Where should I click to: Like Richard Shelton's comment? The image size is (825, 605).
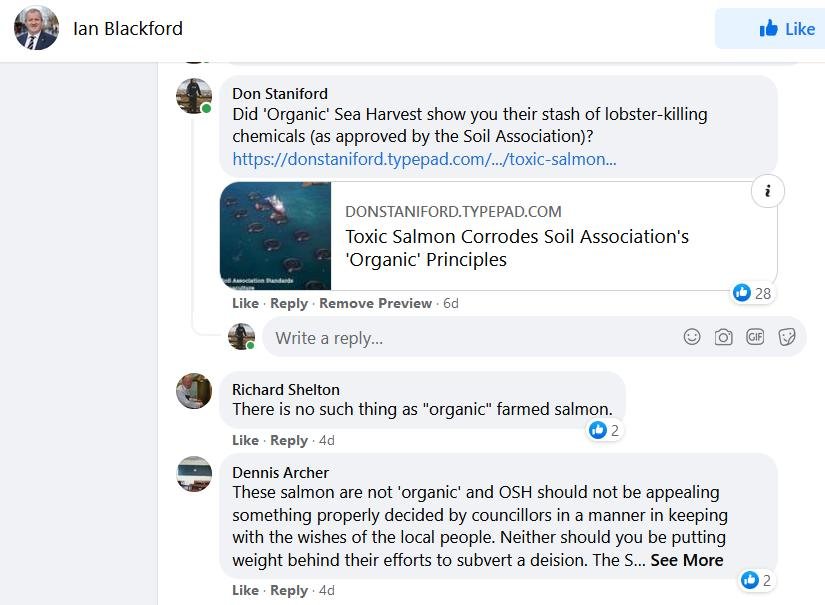click(x=245, y=440)
